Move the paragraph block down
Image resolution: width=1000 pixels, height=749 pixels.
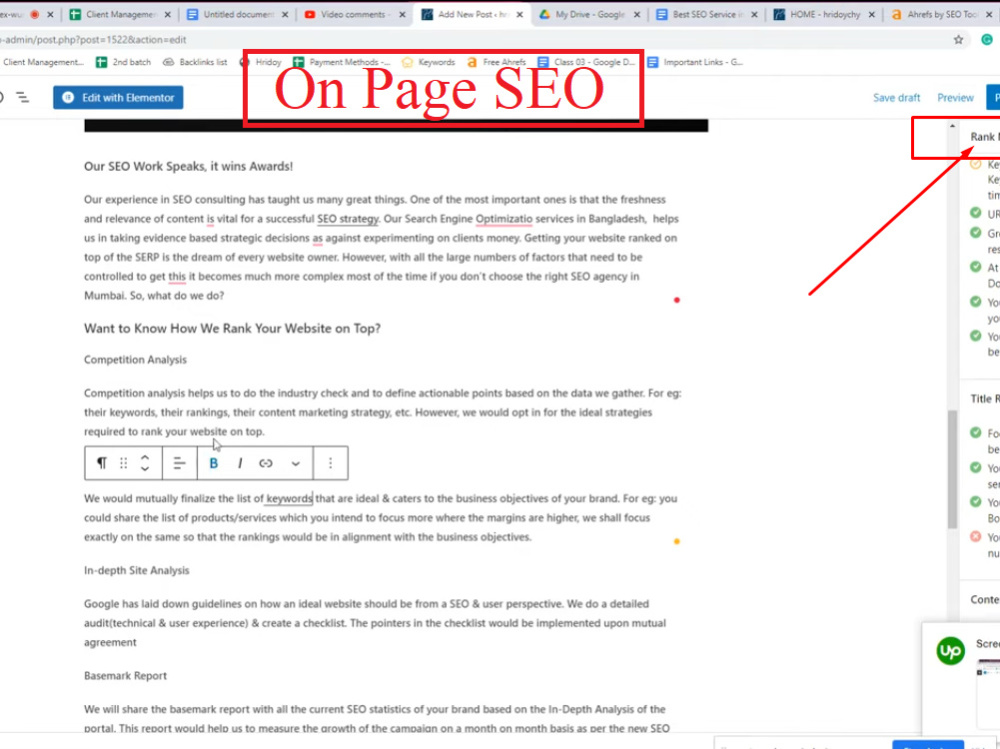(145, 469)
